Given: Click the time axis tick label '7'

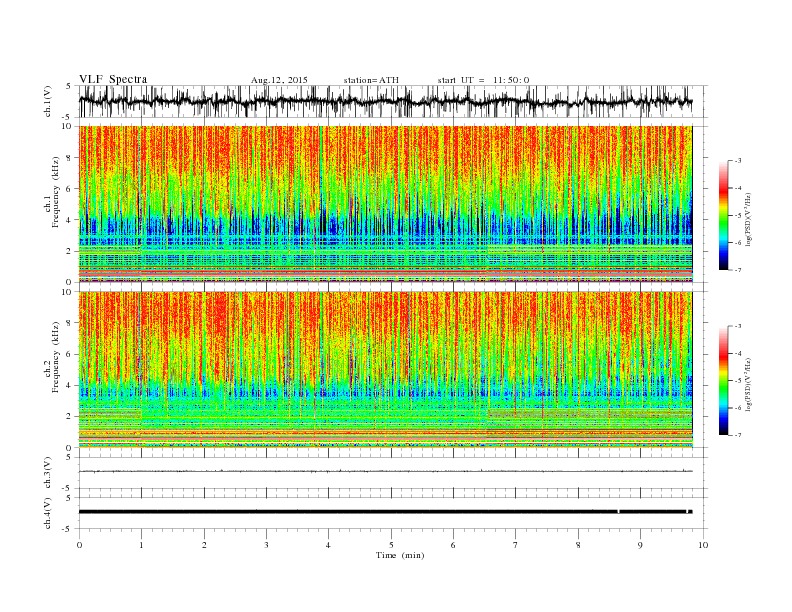Looking at the screenshot, I should pos(516,545).
